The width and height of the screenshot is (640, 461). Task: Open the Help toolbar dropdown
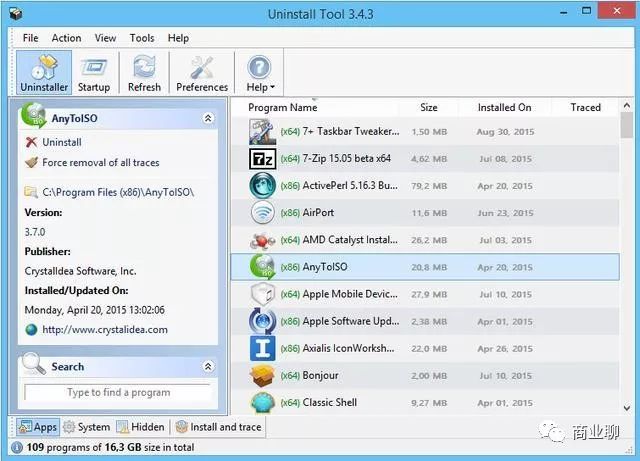[x=260, y=73]
